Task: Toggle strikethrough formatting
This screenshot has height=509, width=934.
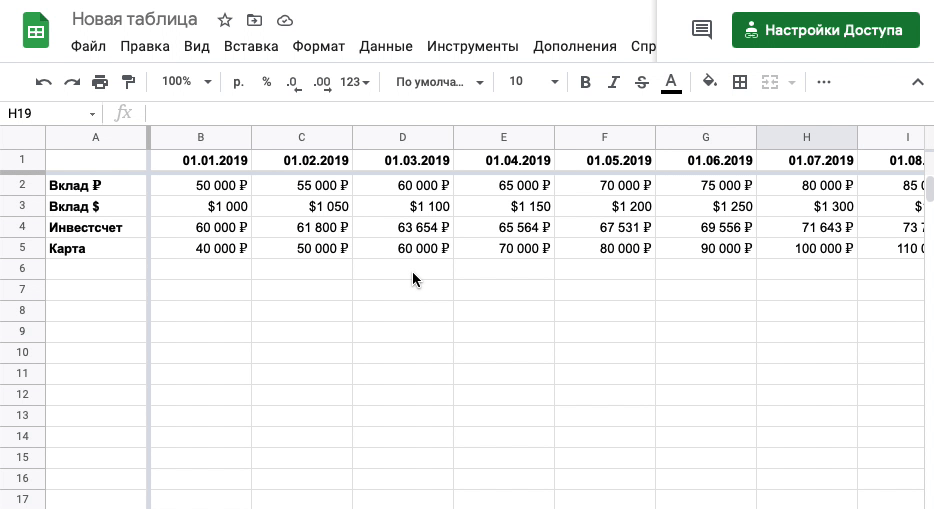Action: 642,82
